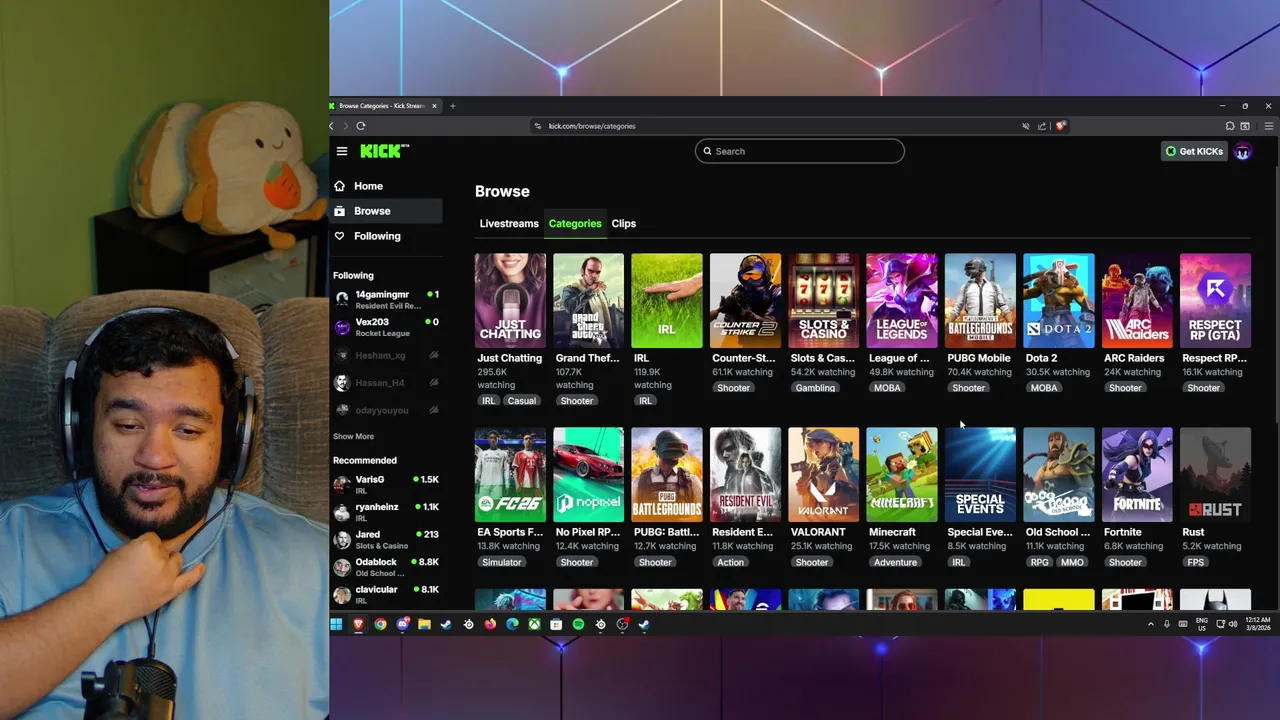Viewport: 1280px width, 720px height.
Task: Click the Simulator tag under EA Sports FC
Action: click(x=502, y=562)
